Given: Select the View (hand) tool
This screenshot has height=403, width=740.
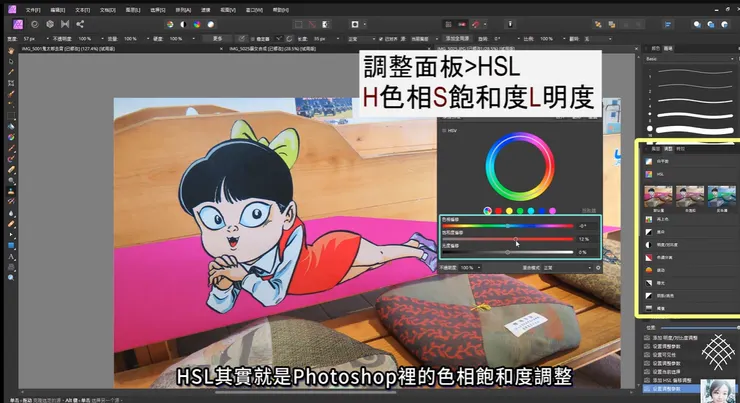Looking at the screenshot, I should tap(11, 50).
